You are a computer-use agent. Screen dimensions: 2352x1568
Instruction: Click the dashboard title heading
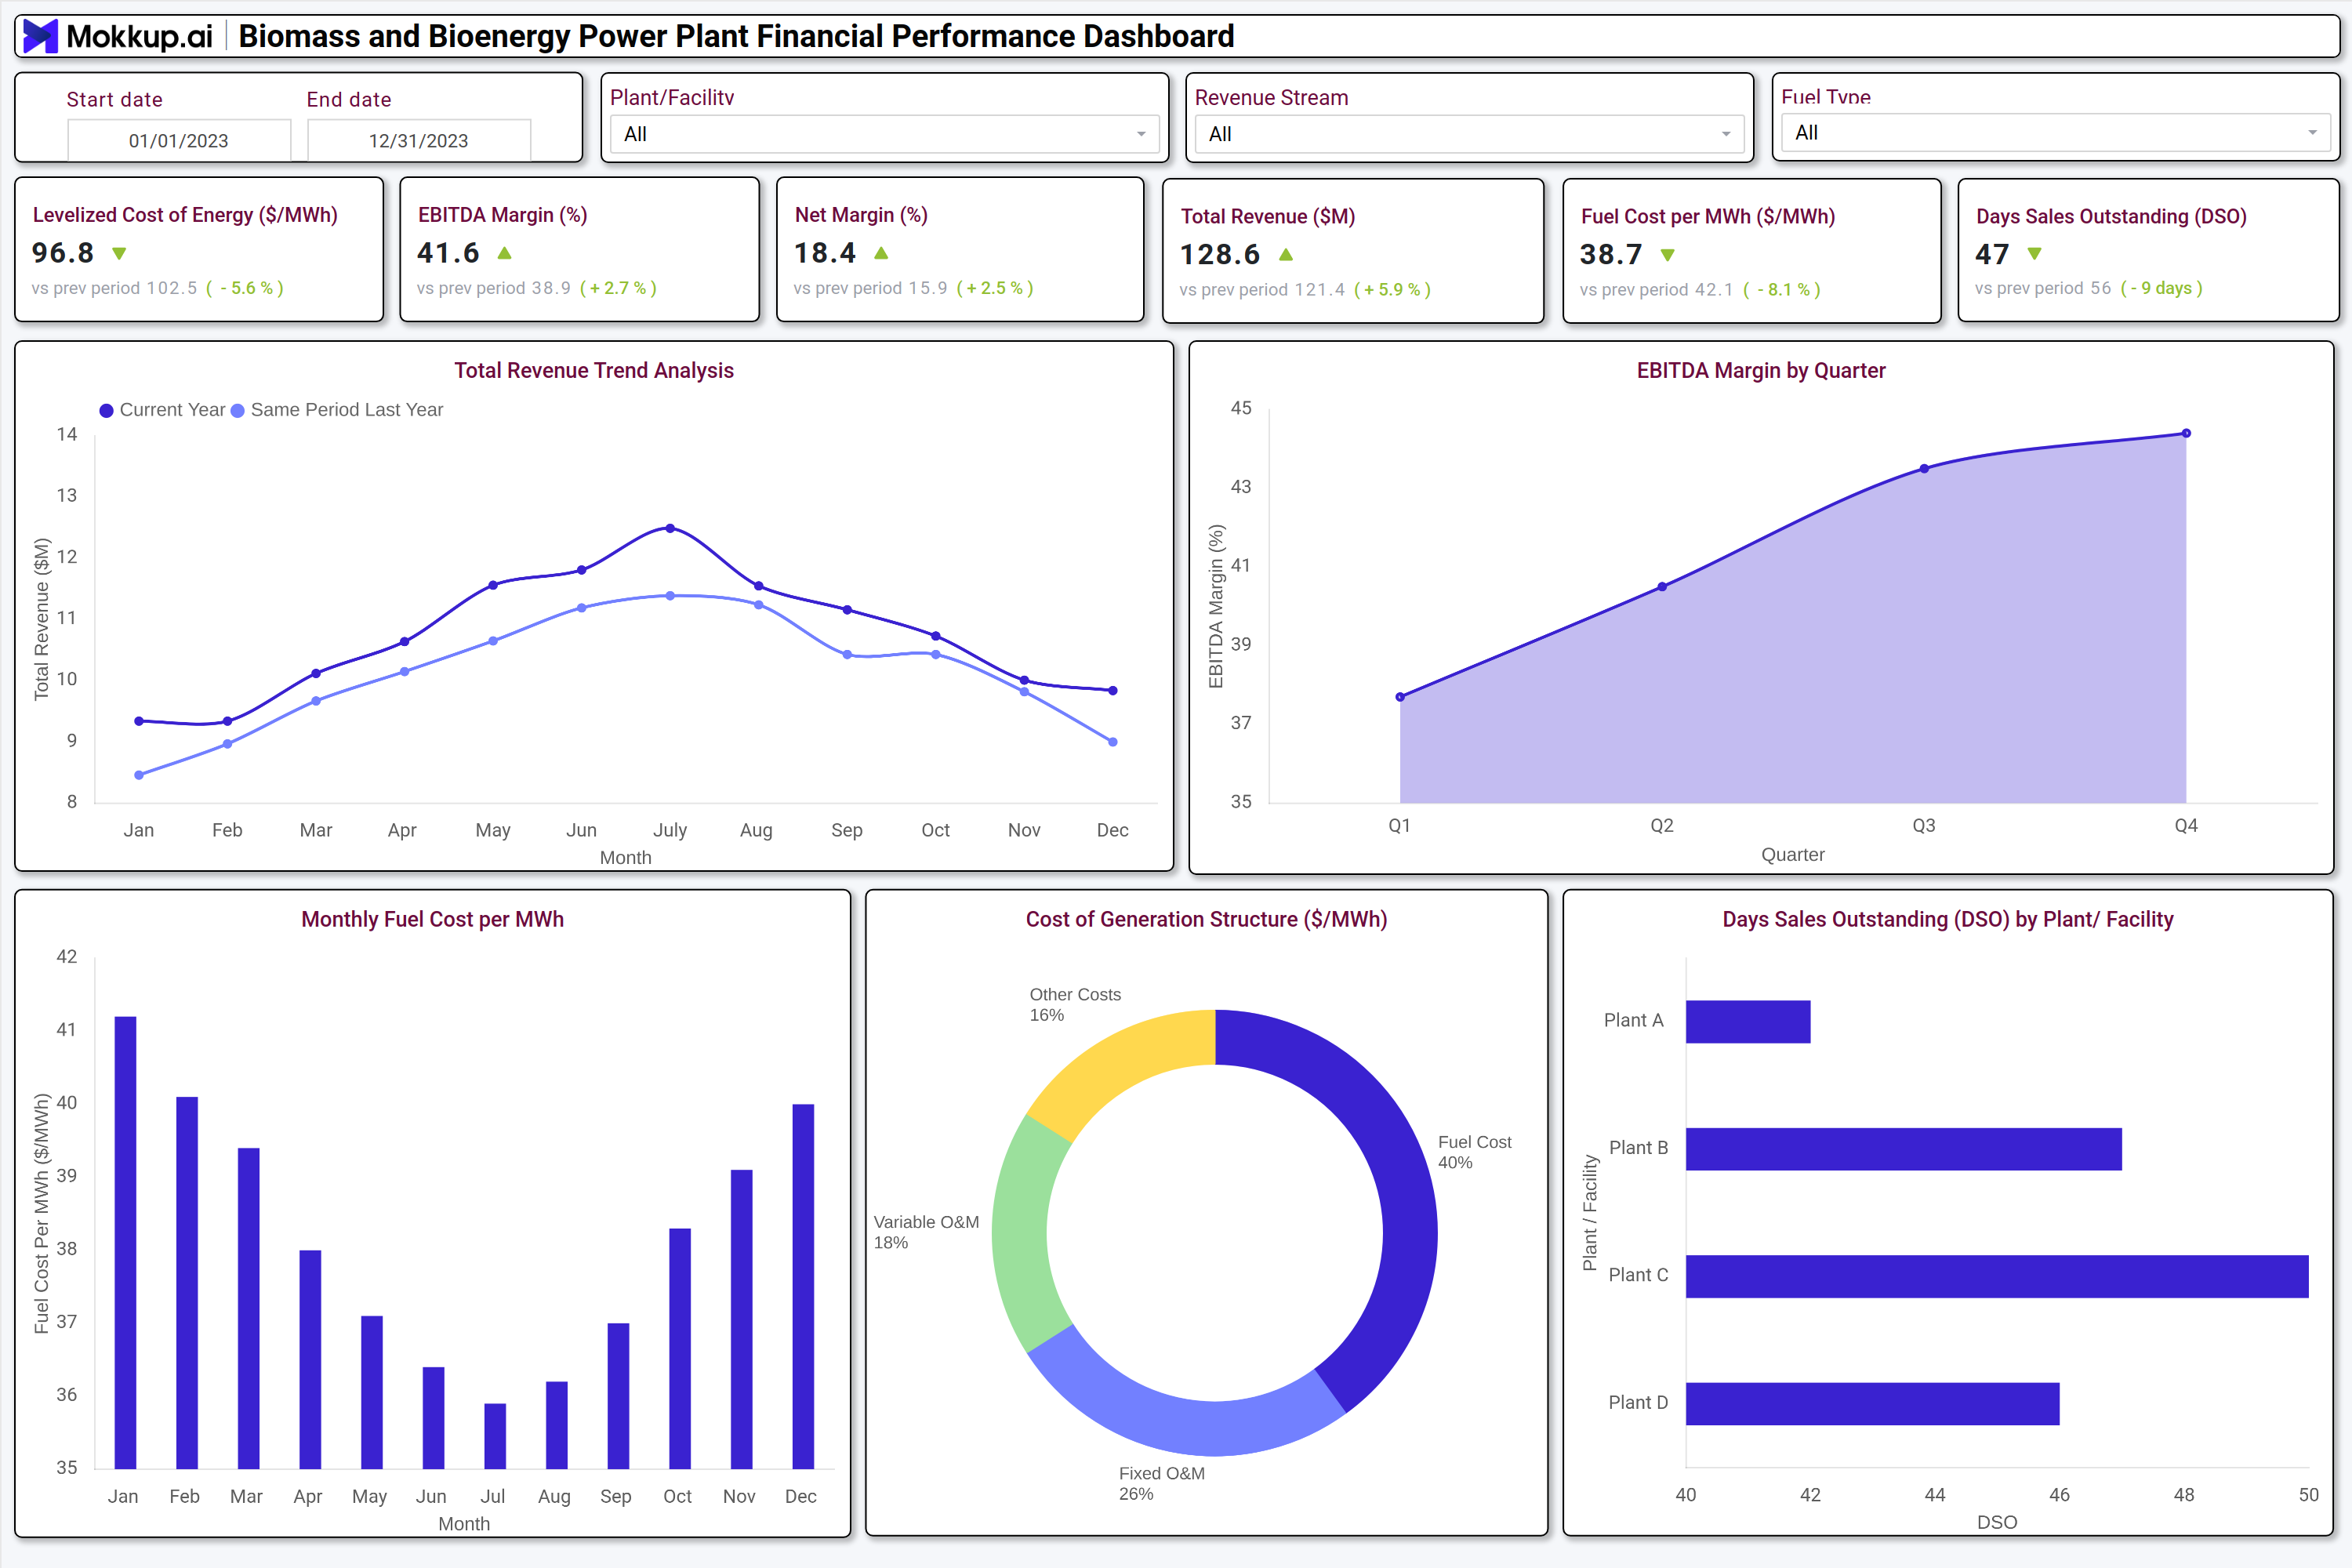[x=736, y=36]
